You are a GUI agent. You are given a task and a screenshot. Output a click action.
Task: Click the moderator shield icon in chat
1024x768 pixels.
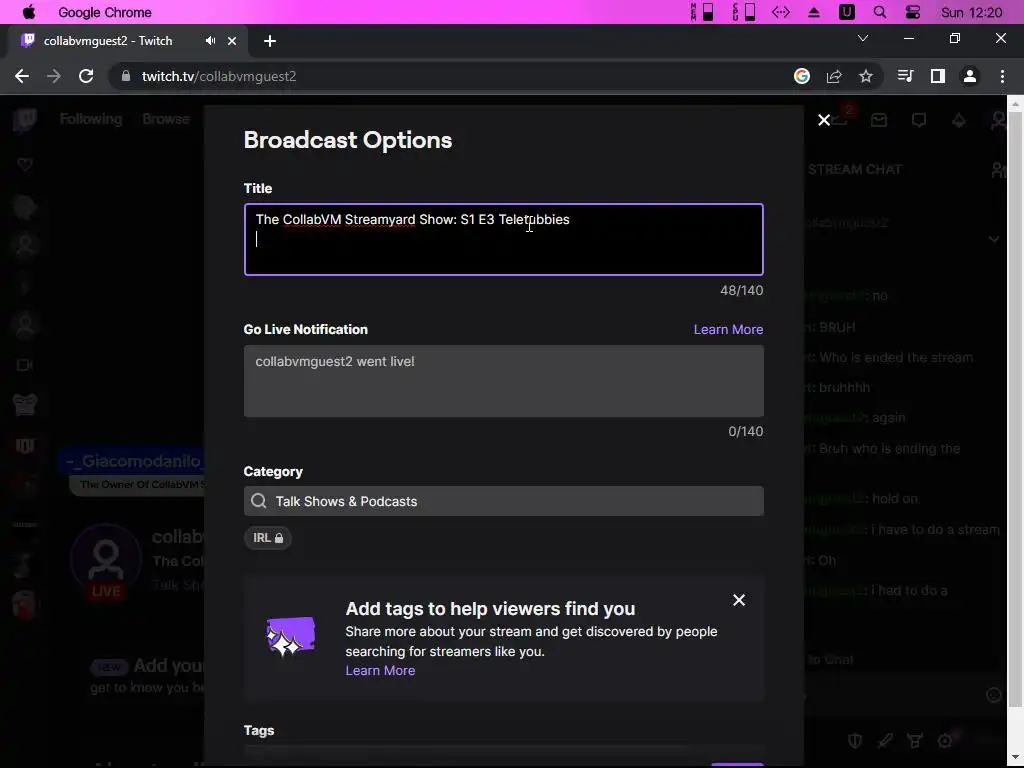coord(854,741)
